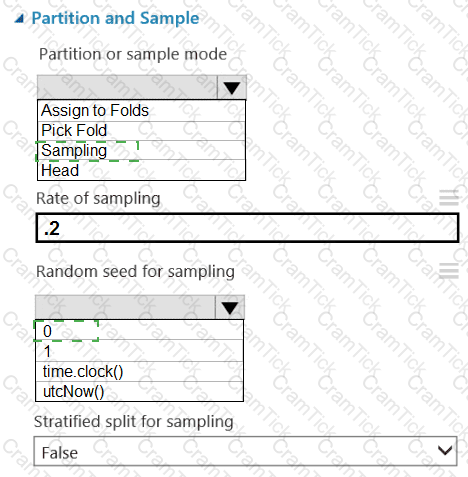Select Pick Fold option
Viewport: 468px width, 477px height.
[x=141, y=131]
